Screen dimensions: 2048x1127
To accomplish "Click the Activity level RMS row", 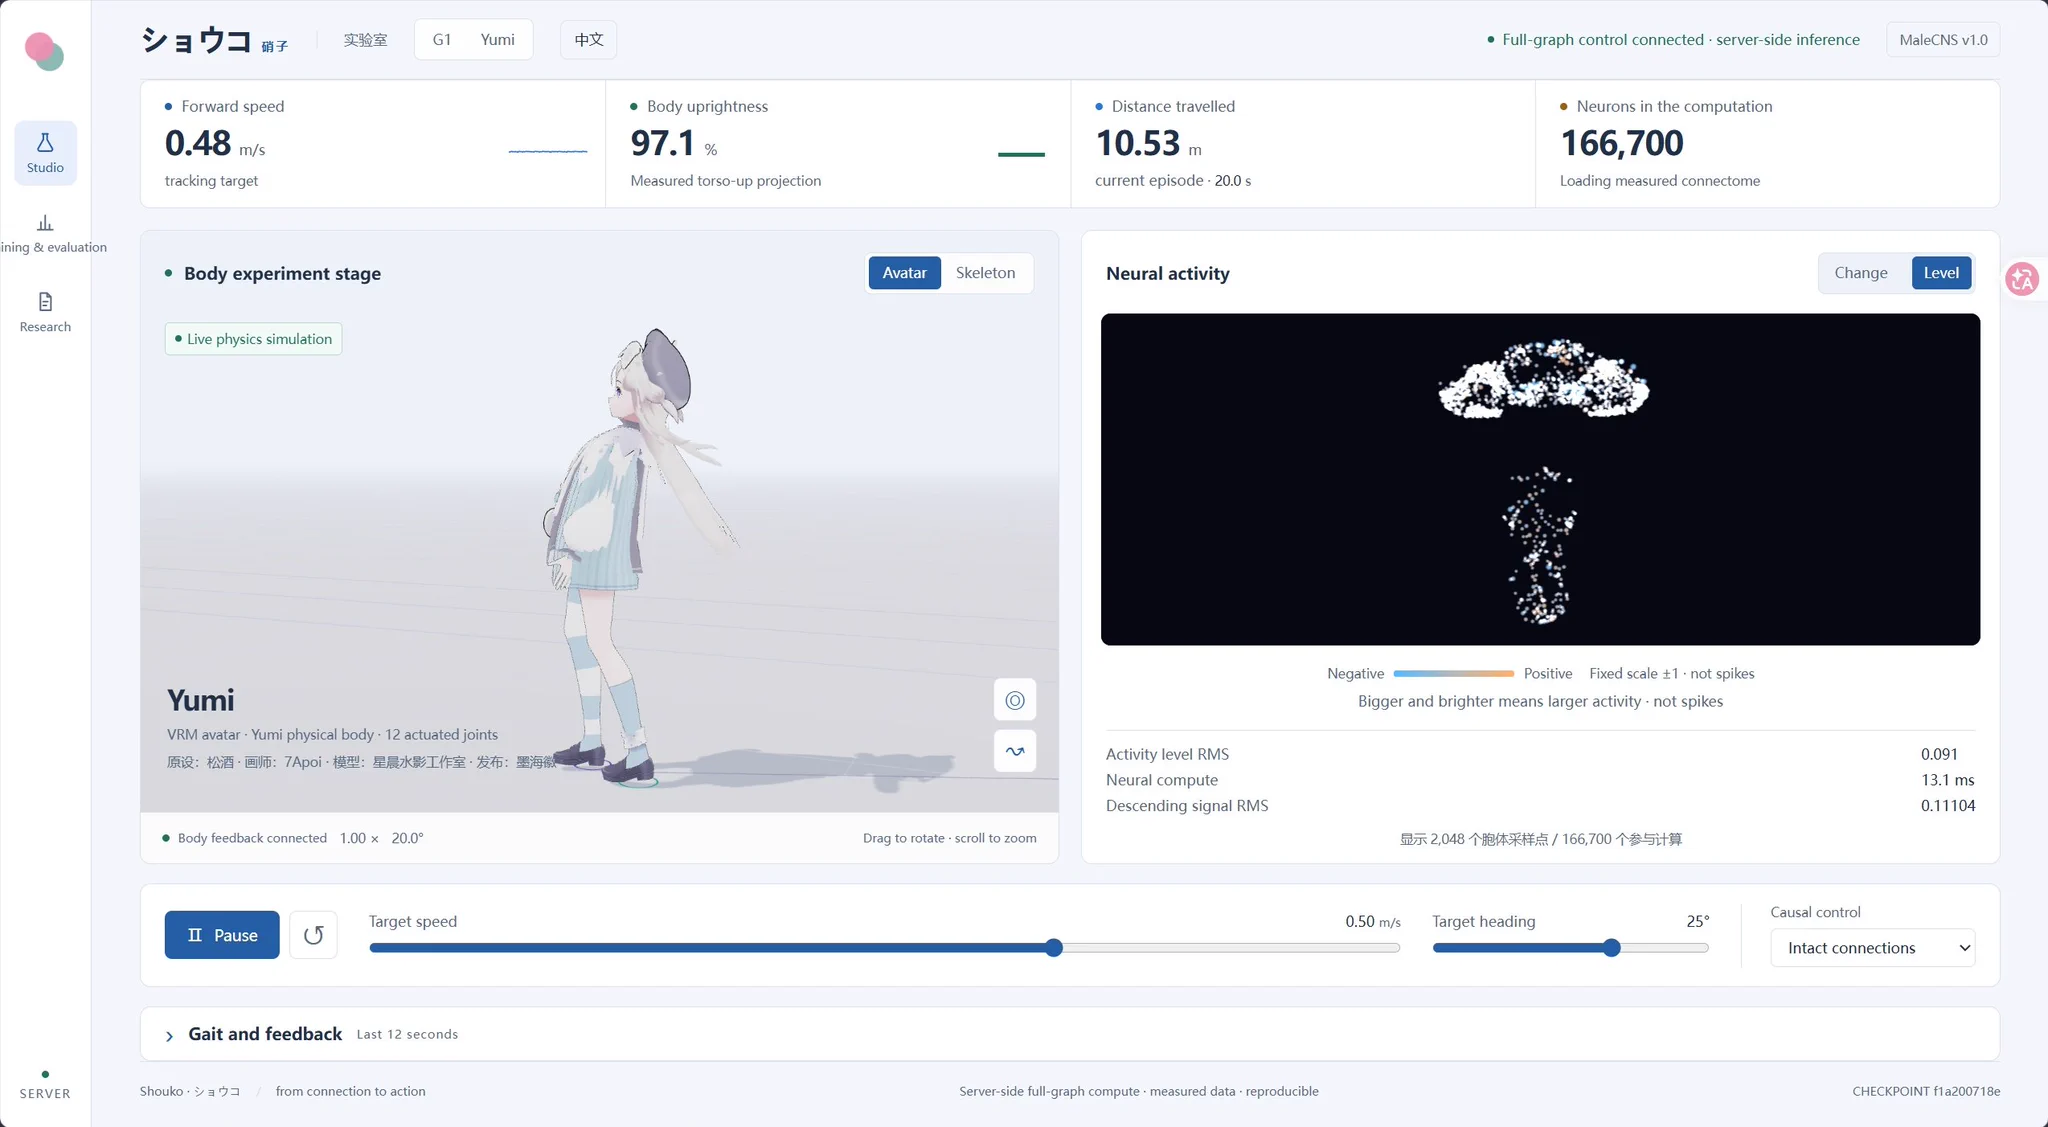I will [x=1540, y=754].
